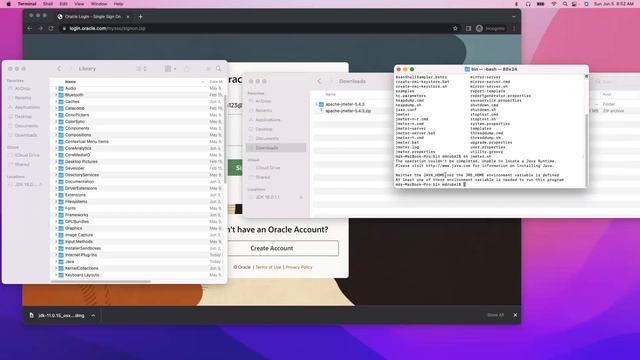The height and width of the screenshot is (360, 640).
Task: Open a new Chrome tab
Action: pyautogui.click(x=140, y=17)
